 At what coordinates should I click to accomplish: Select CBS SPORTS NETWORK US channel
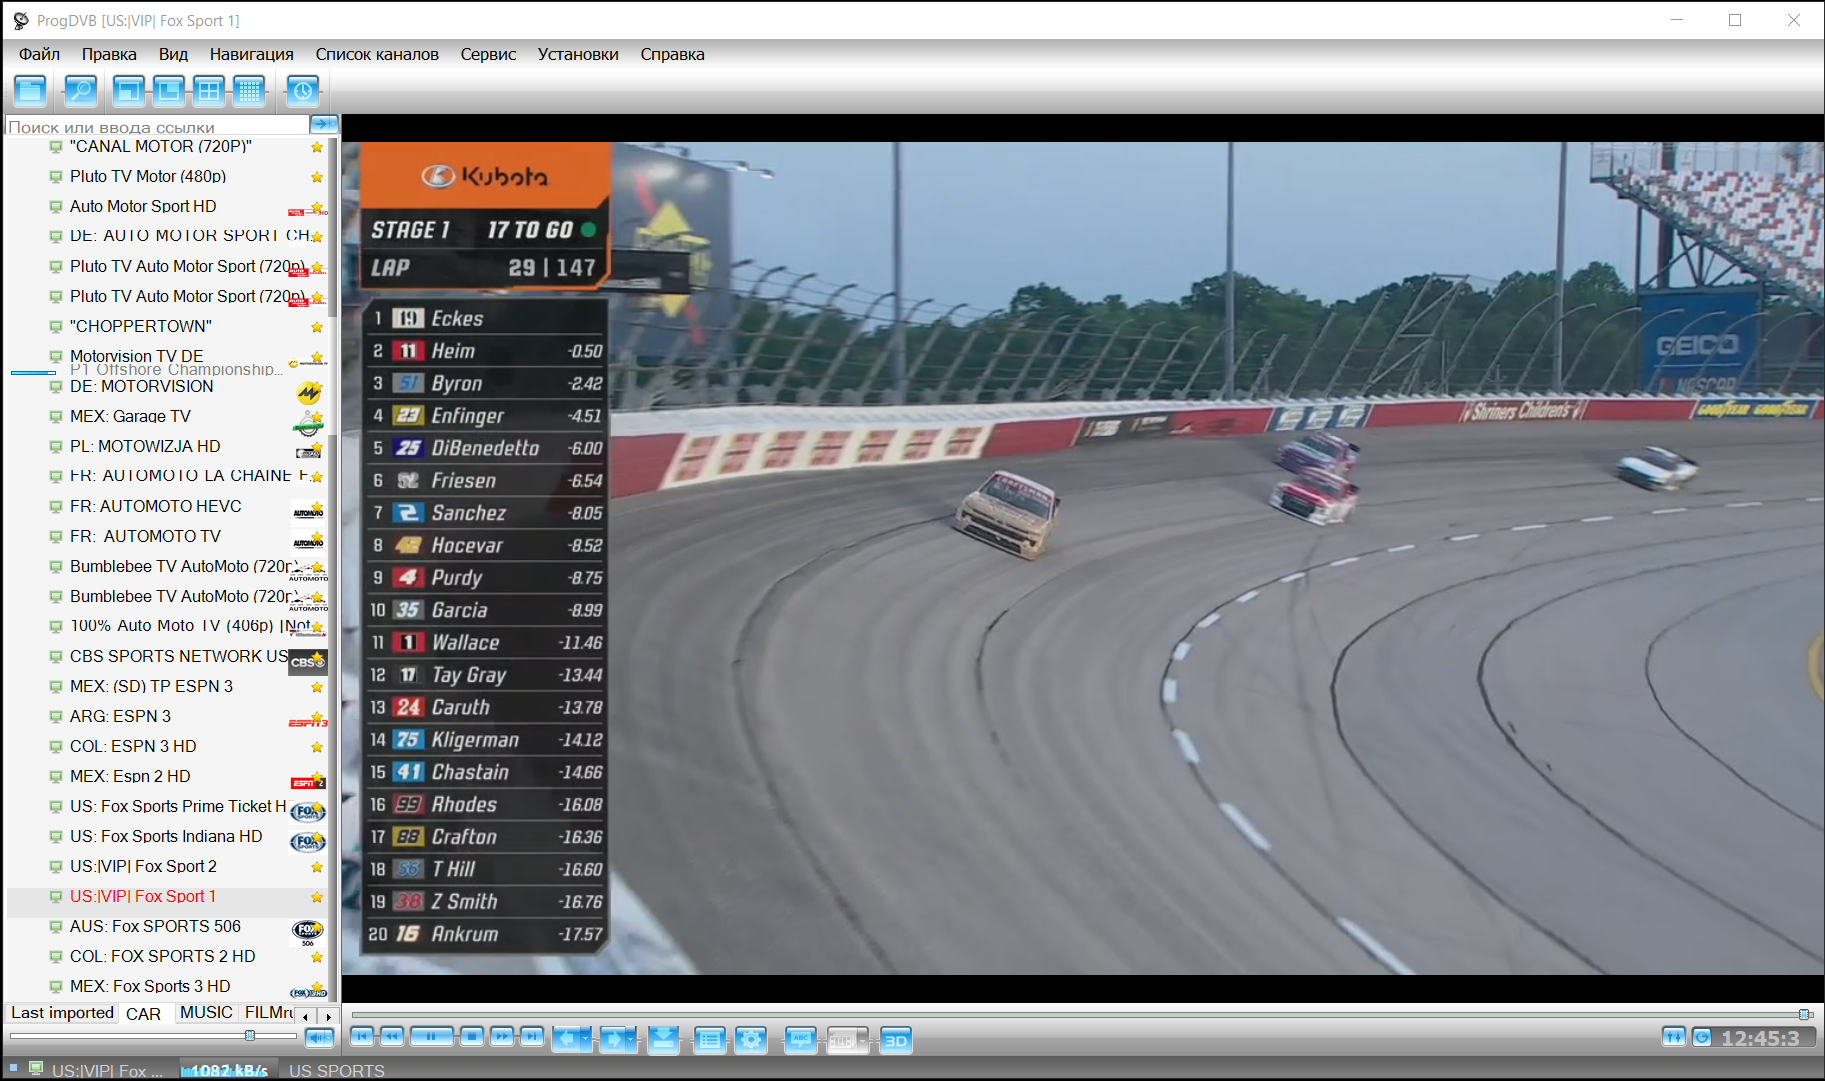(x=178, y=656)
